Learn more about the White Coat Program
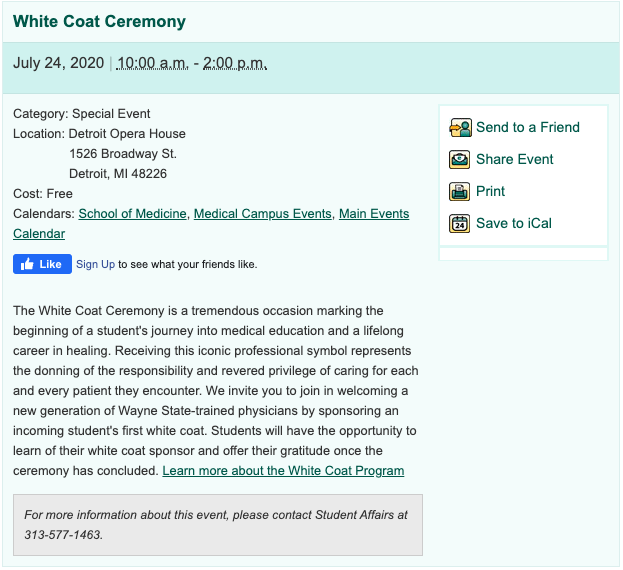Image resolution: width=623 pixels, height=570 pixels. (x=283, y=471)
